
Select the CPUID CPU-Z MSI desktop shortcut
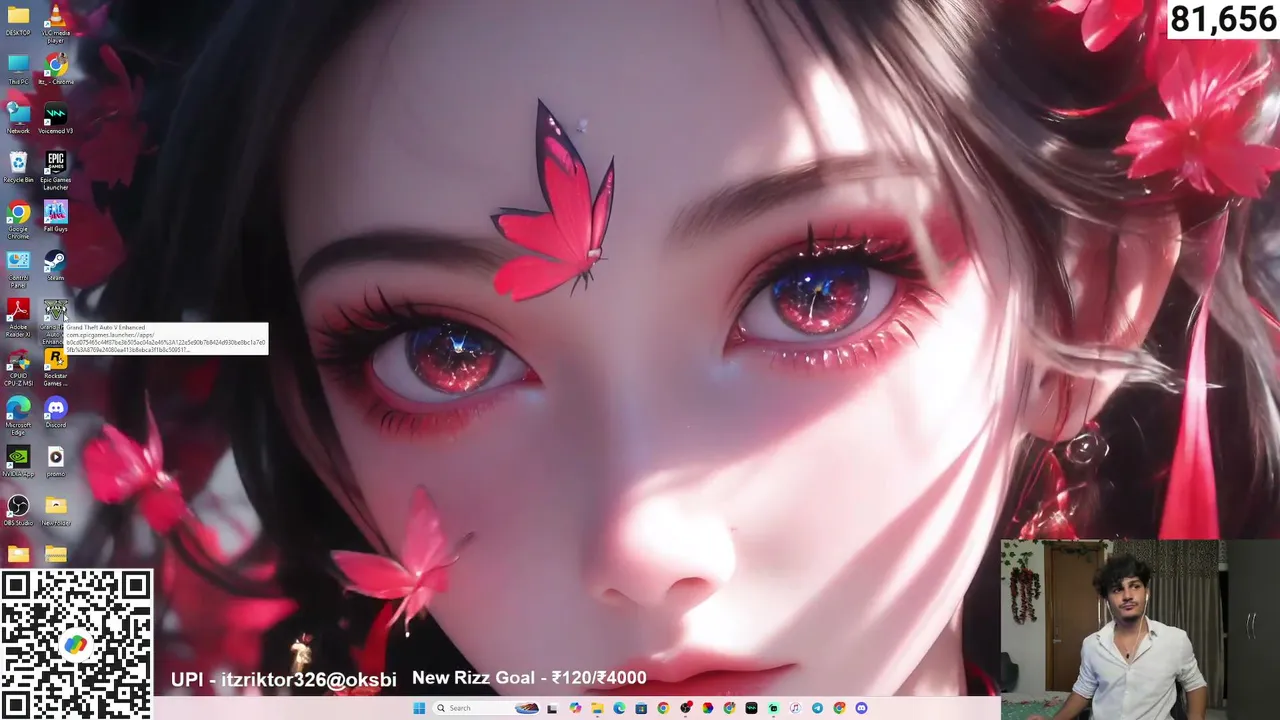pyautogui.click(x=18, y=366)
